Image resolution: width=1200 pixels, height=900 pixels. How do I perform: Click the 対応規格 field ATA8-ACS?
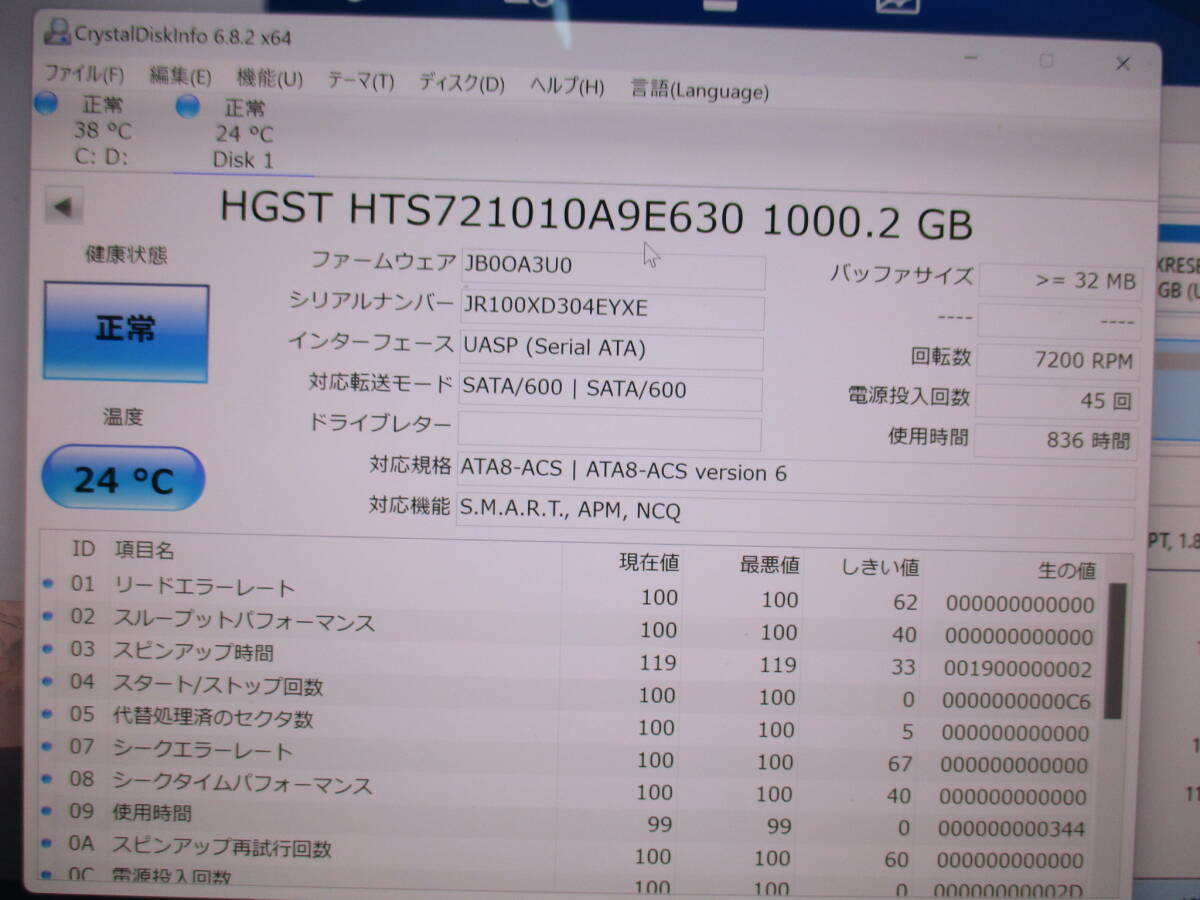(797, 476)
